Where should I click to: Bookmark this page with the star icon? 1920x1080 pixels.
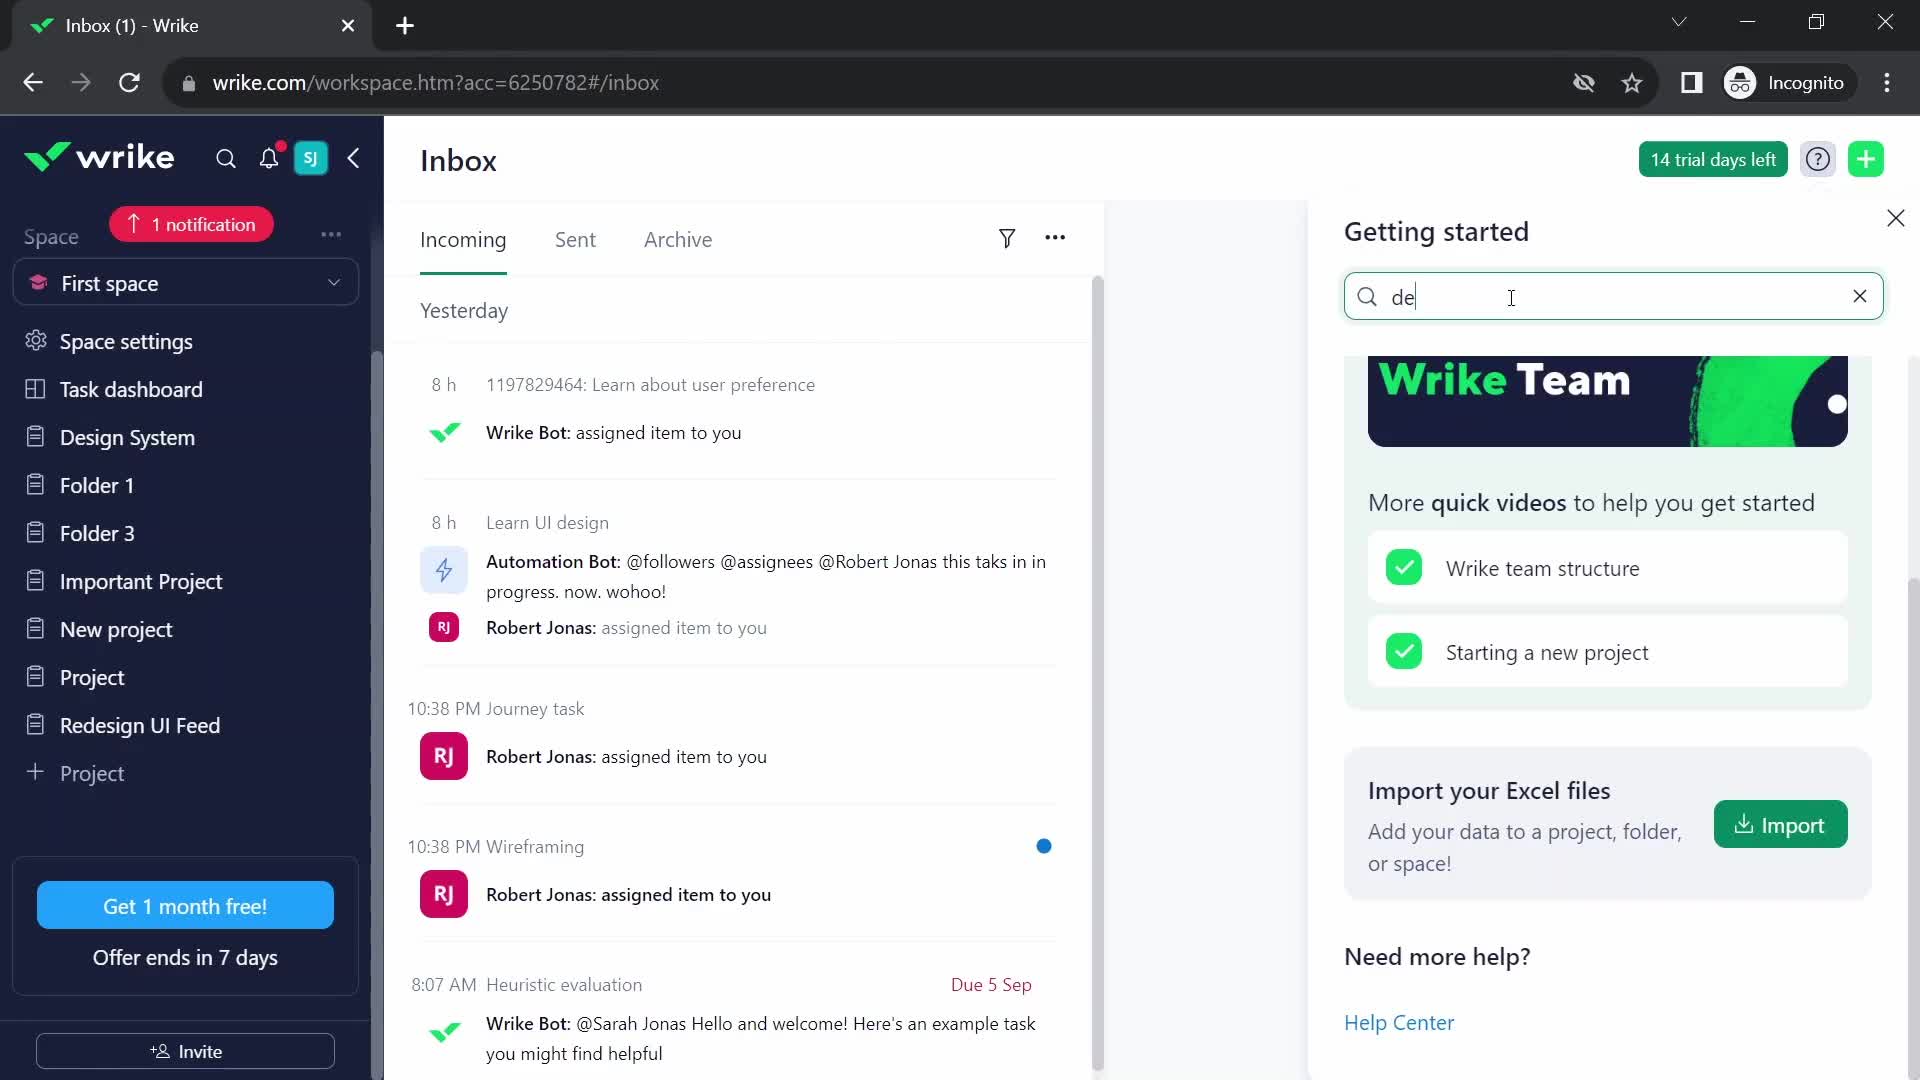[1632, 83]
